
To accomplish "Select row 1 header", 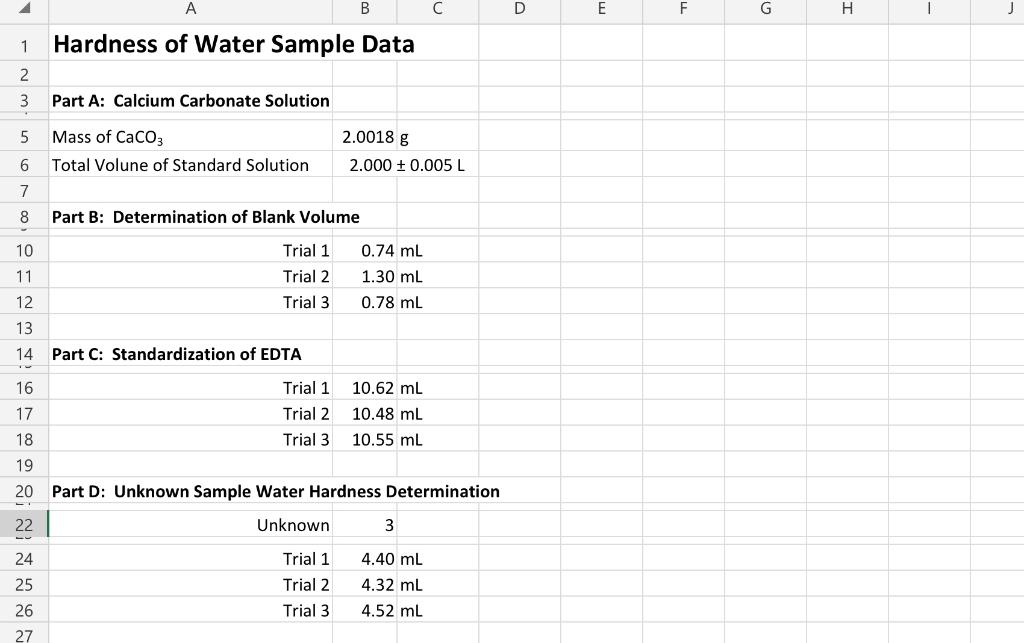I will point(22,44).
